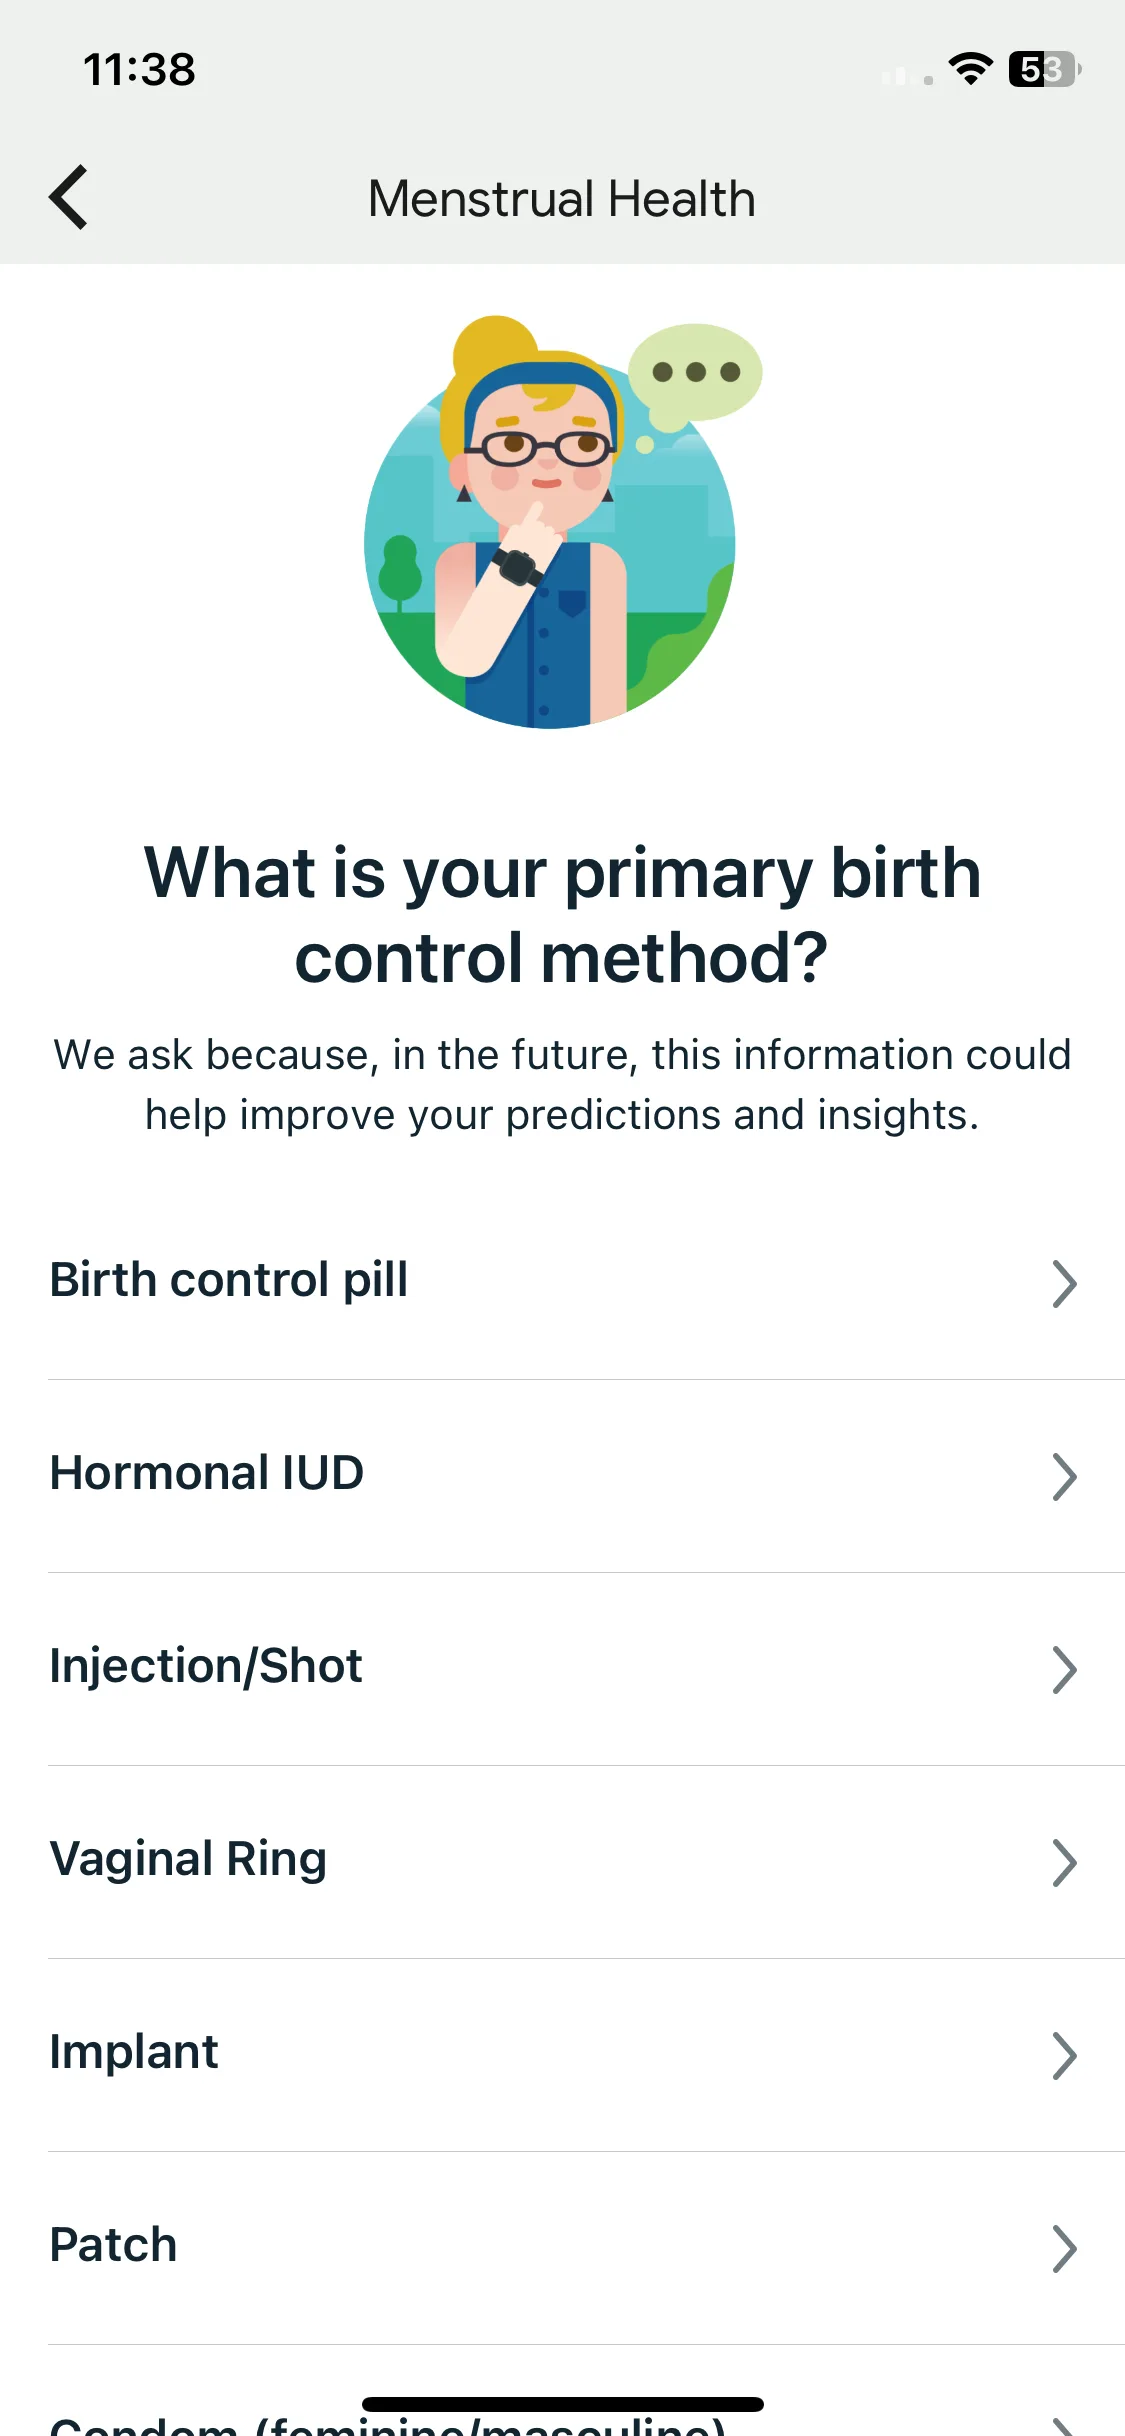Tap the smartwatch in the illustration
The height and width of the screenshot is (2436, 1125).
coord(518,567)
